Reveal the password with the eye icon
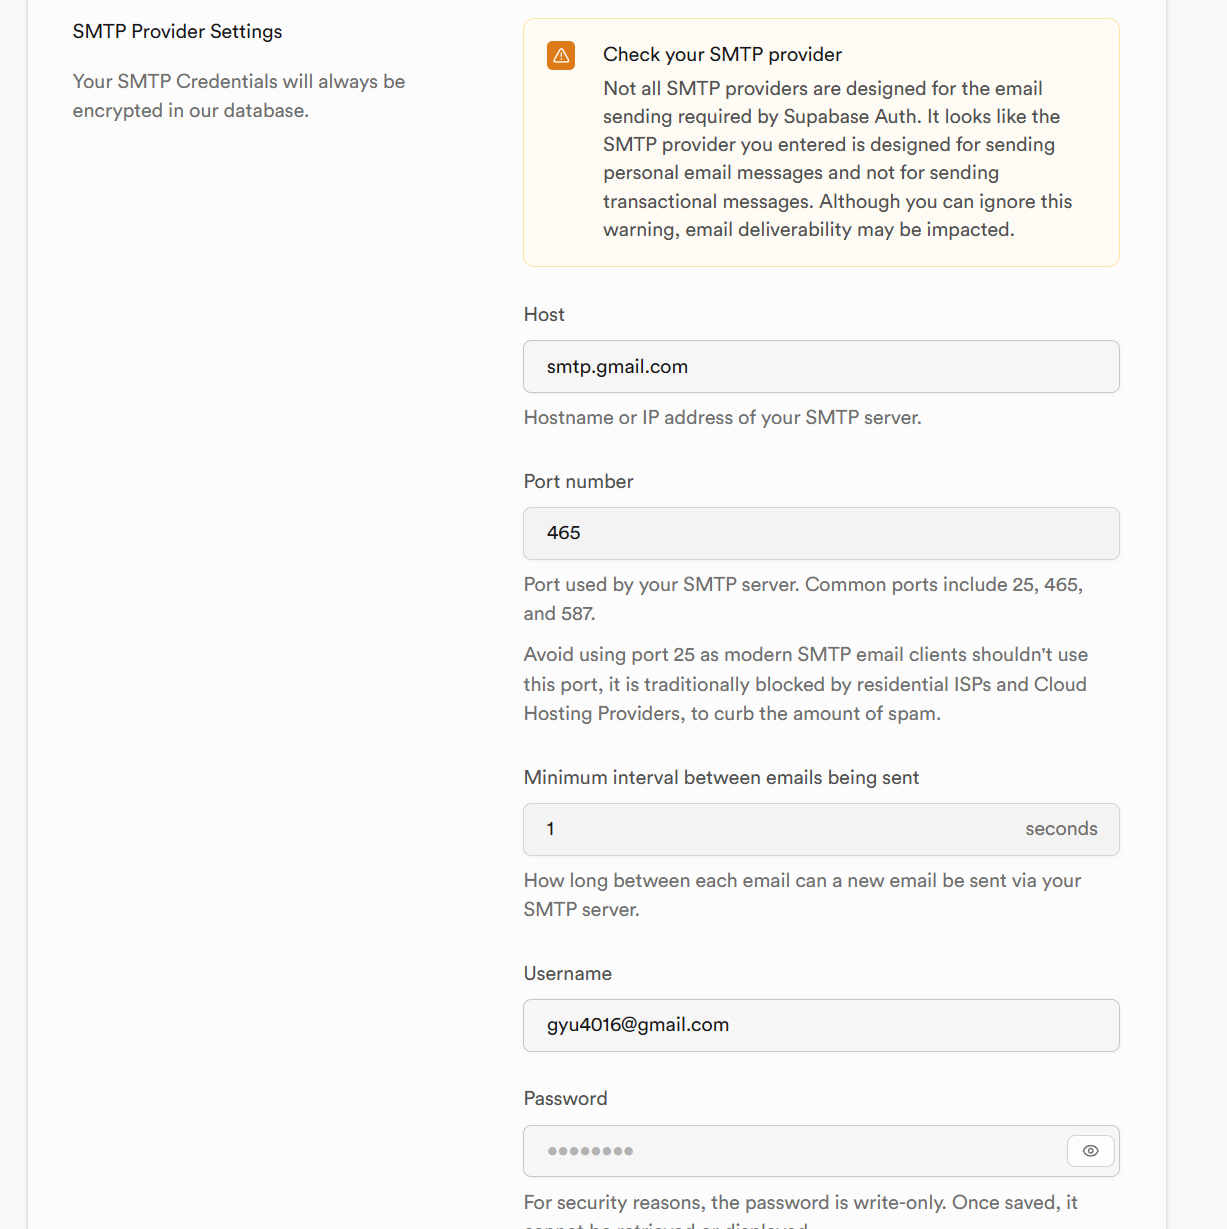 pyautogui.click(x=1090, y=1151)
